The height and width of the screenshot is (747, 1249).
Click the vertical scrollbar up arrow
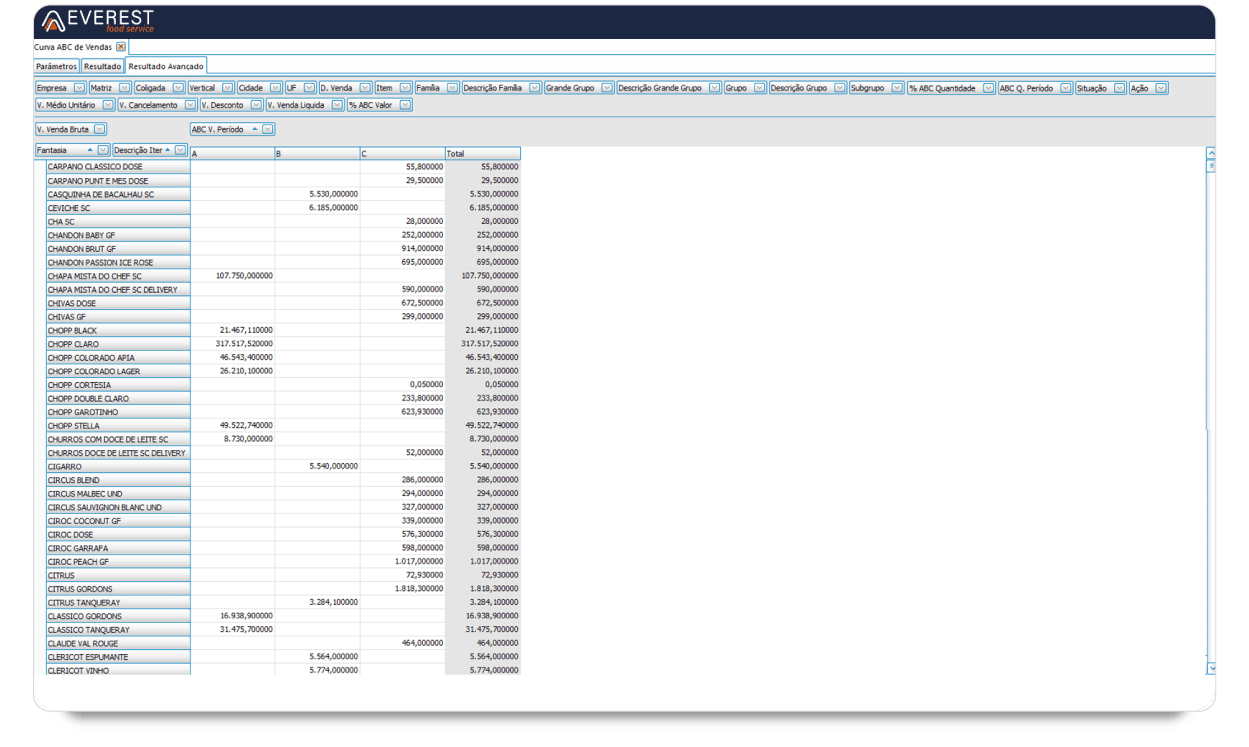coord(1211,154)
